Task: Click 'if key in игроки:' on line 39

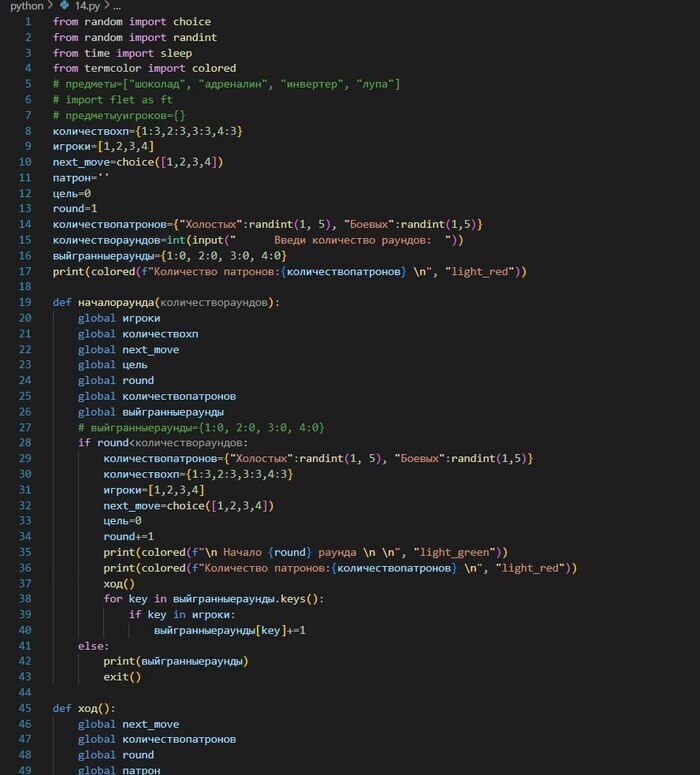Action: (182, 614)
